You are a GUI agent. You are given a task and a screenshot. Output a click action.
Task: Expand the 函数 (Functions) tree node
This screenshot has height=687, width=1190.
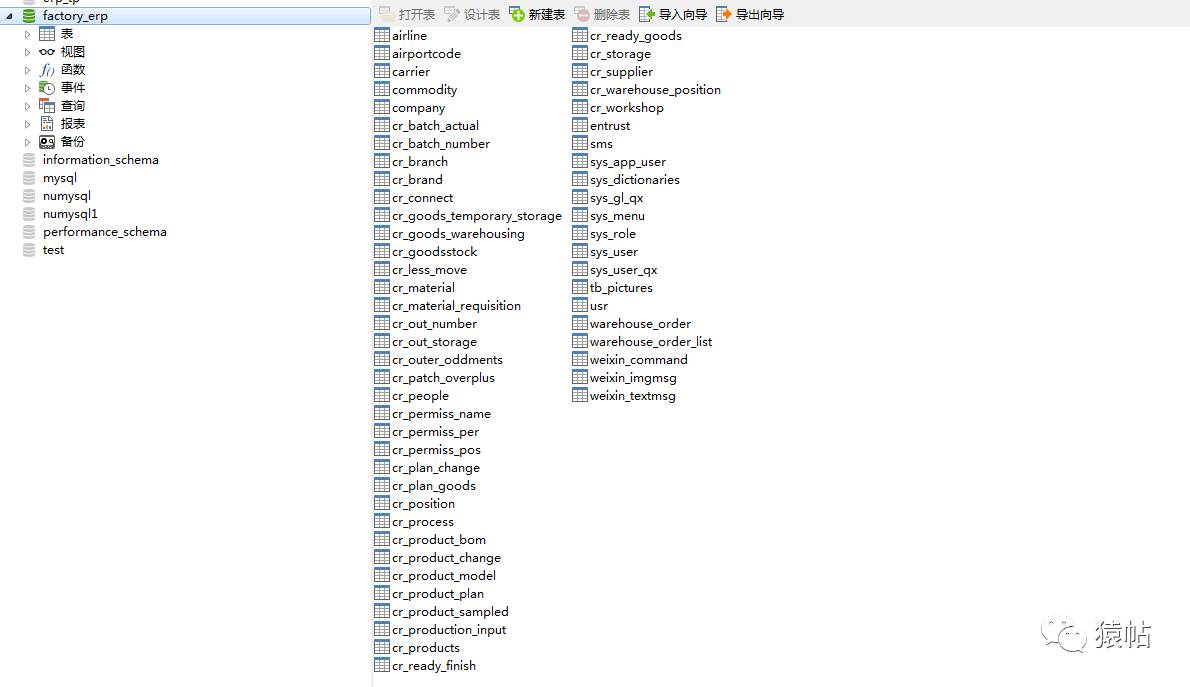pos(27,70)
